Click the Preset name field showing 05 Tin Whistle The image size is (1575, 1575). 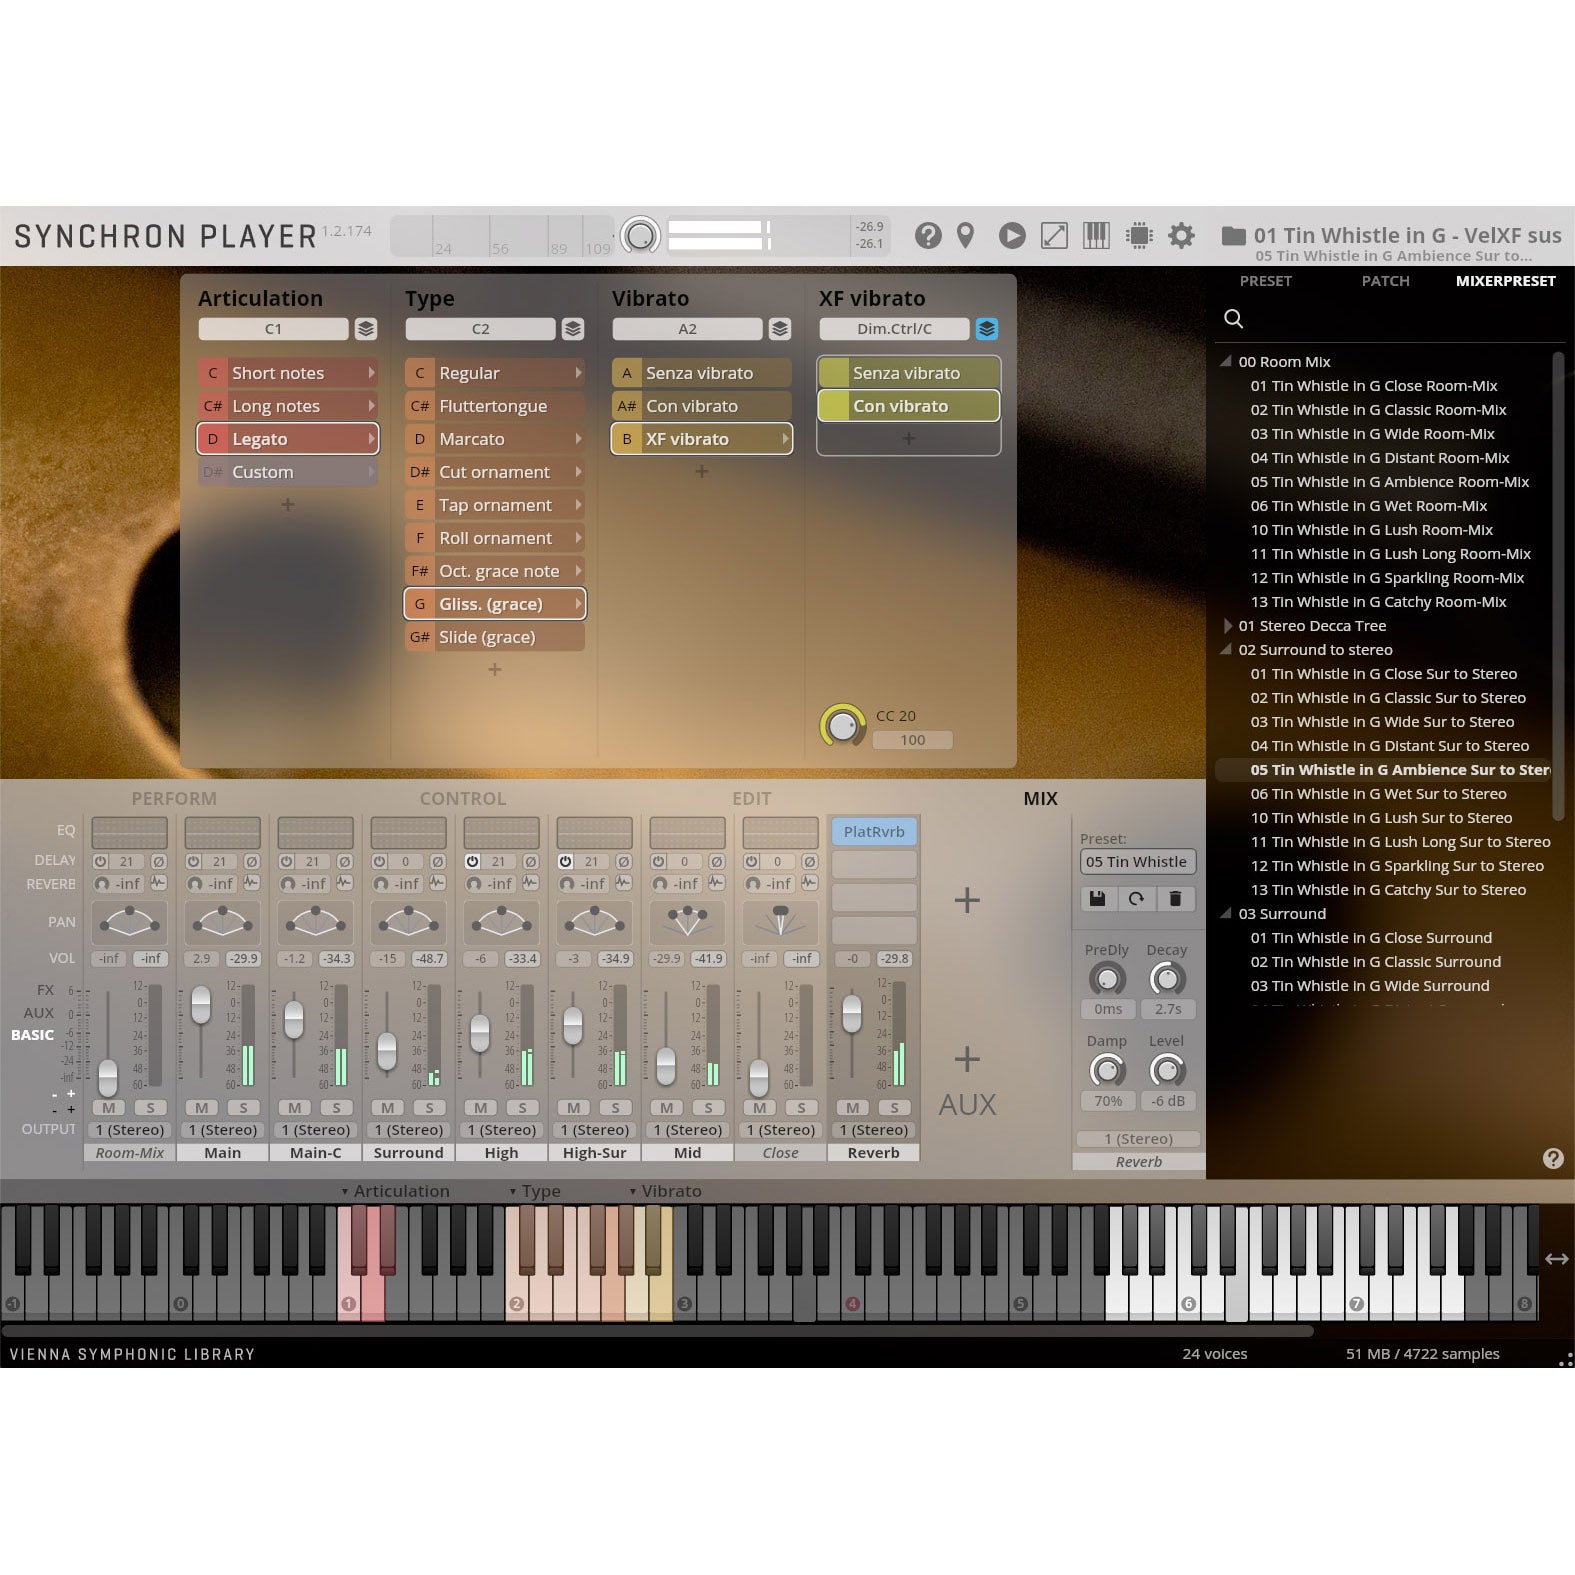pyautogui.click(x=1137, y=862)
